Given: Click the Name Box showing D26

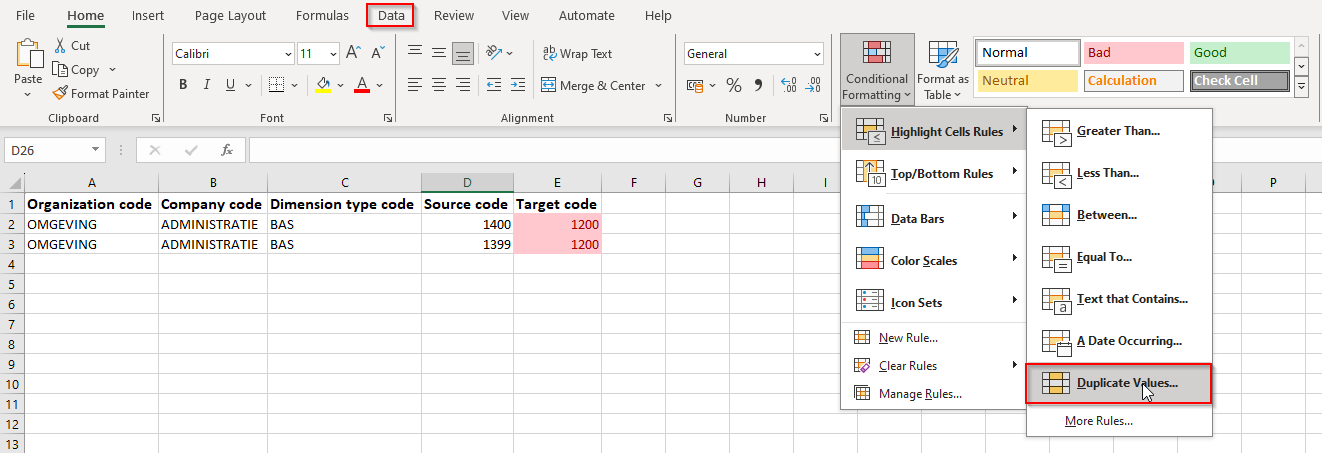Looking at the screenshot, I should [x=46, y=150].
